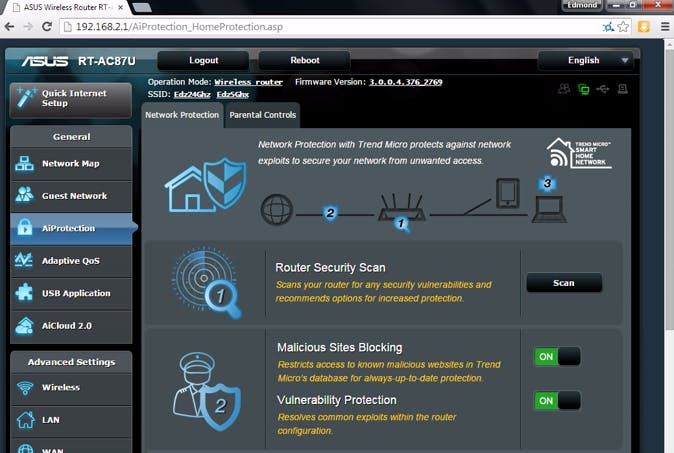Viewport: 674px width, 453px height.
Task: Click the Malicious Sites Blocking heading
Action: (340, 348)
